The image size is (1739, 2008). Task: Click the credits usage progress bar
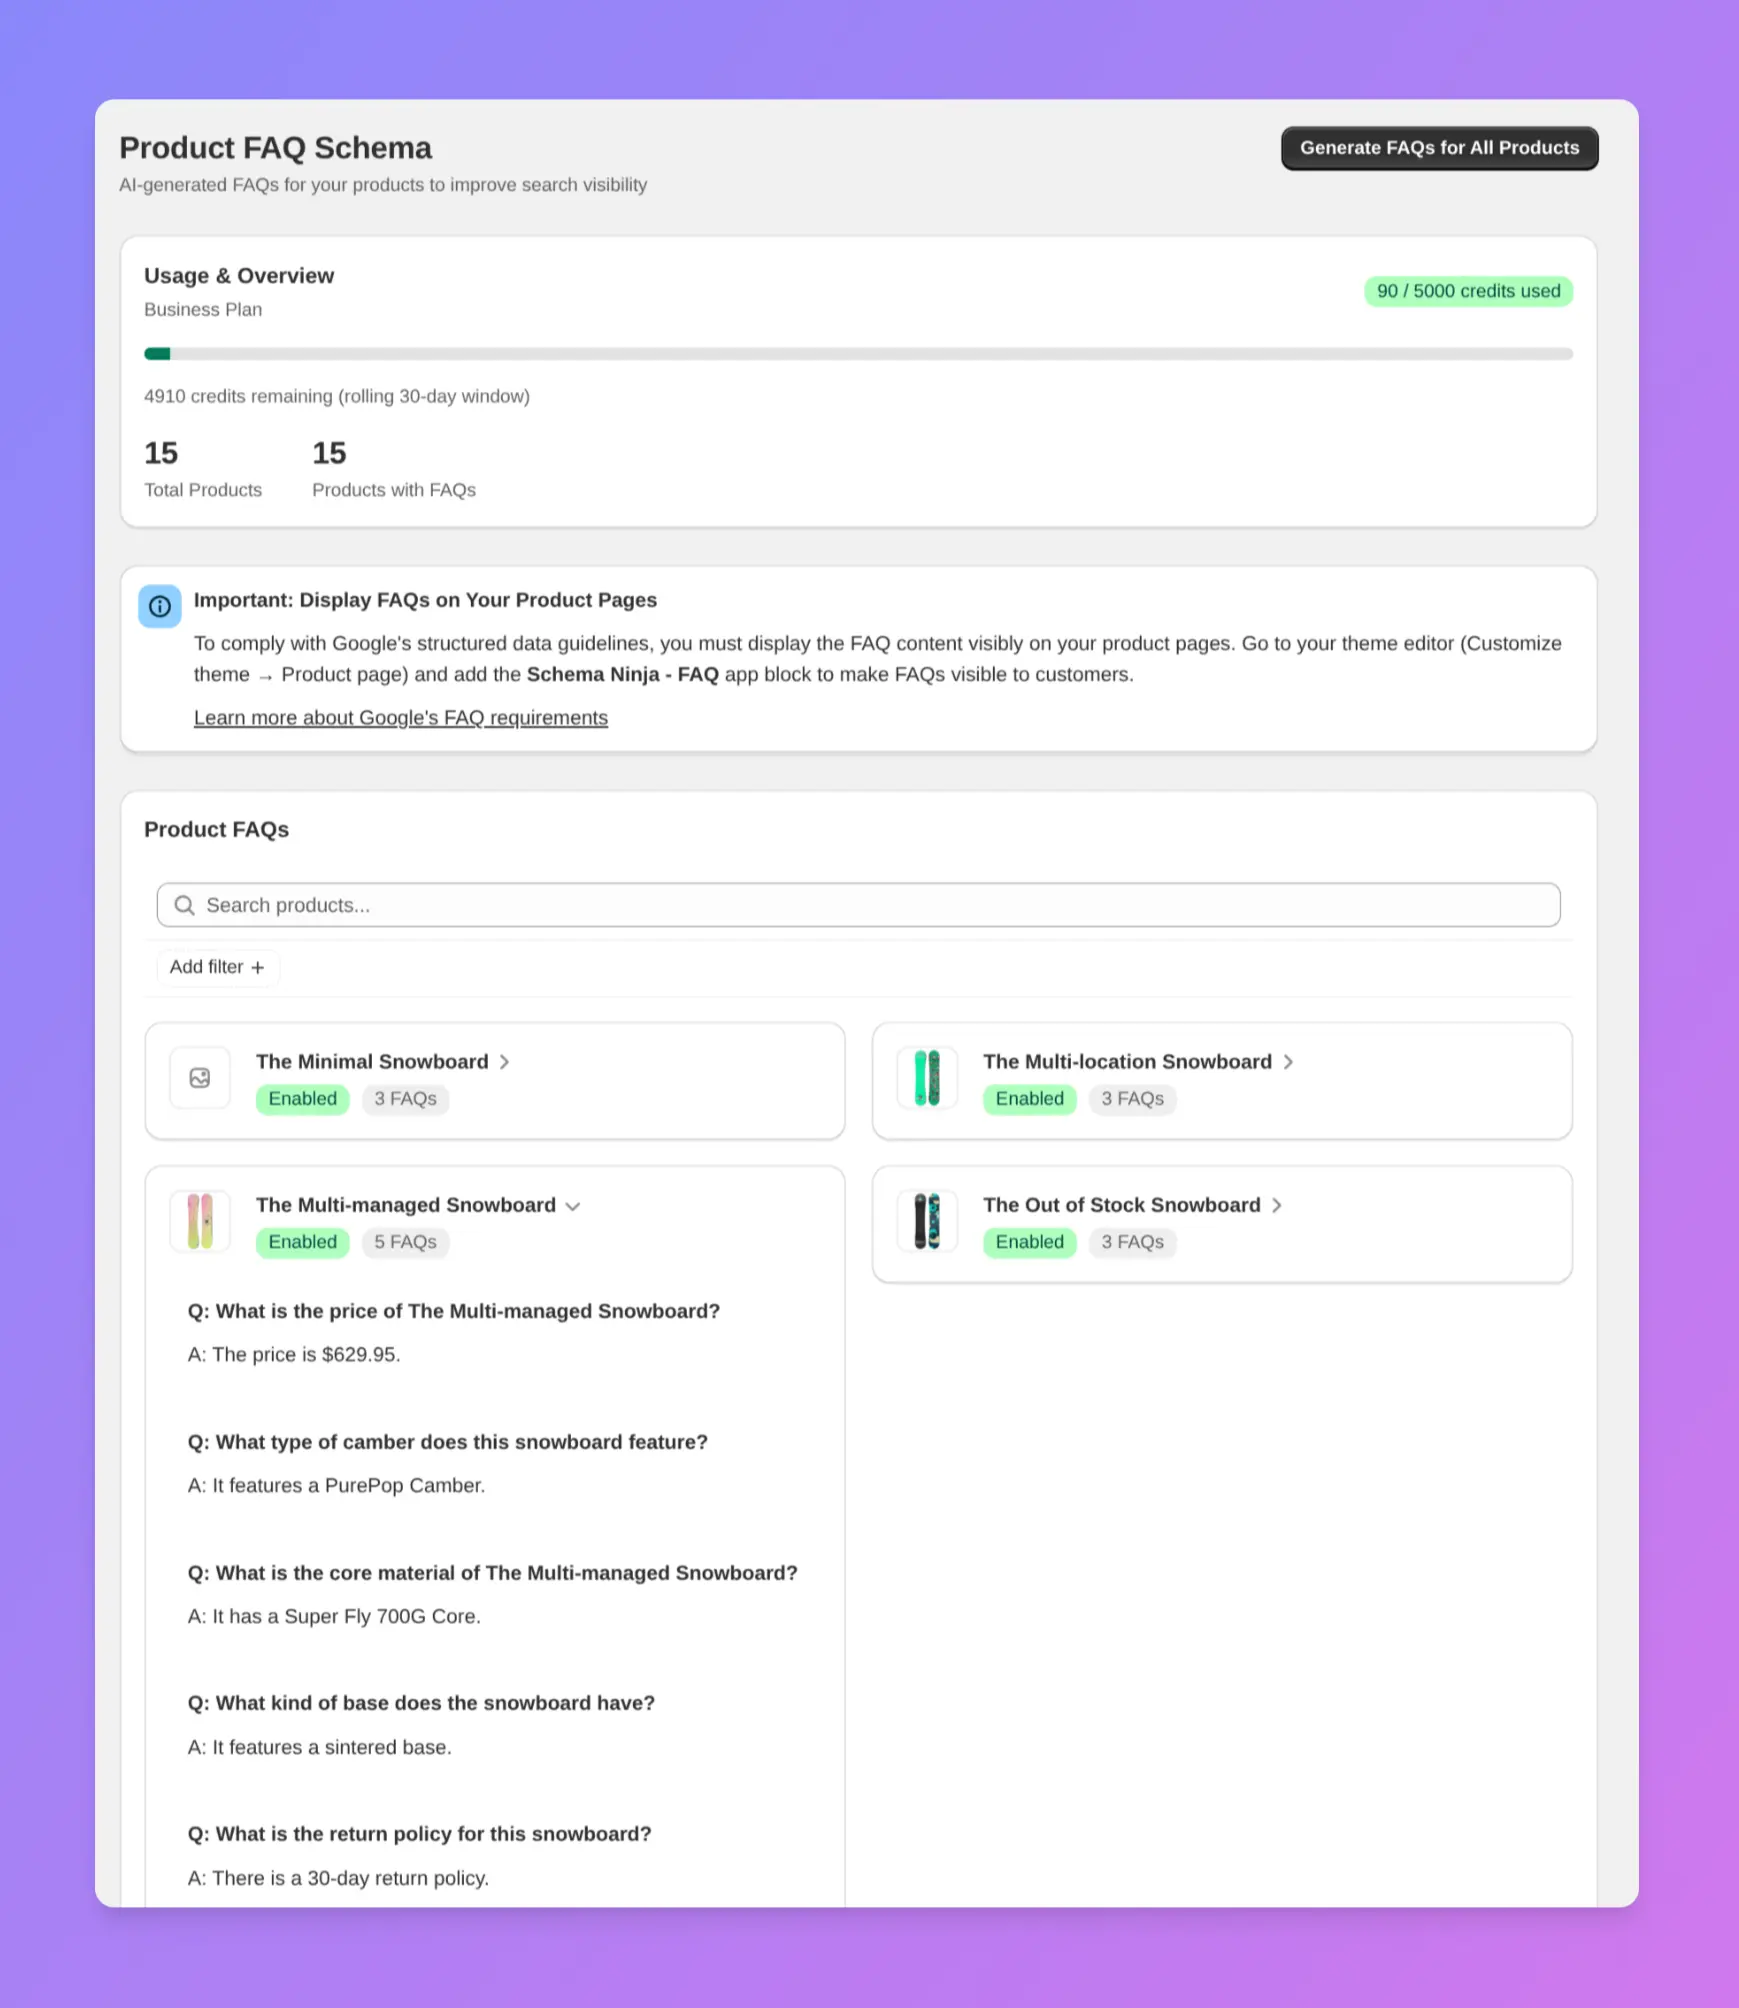coord(858,353)
